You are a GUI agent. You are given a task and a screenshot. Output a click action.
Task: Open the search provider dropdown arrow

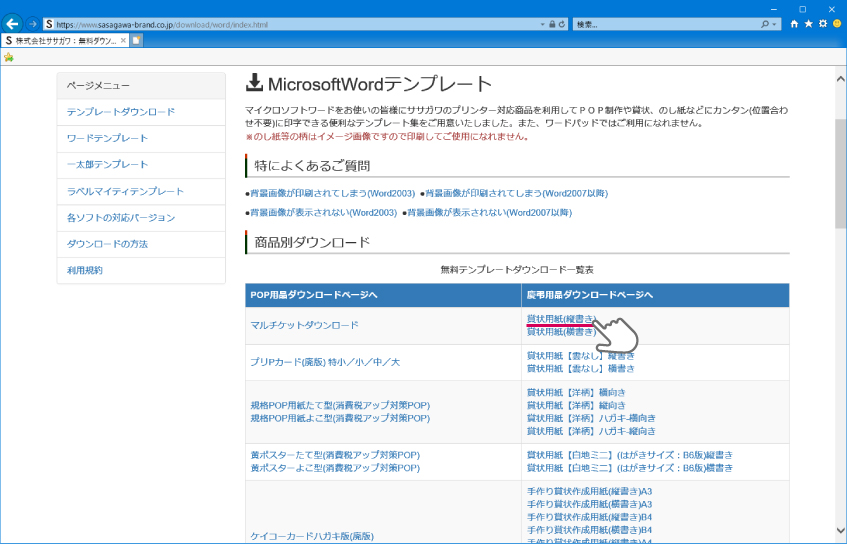pos(774,24)
